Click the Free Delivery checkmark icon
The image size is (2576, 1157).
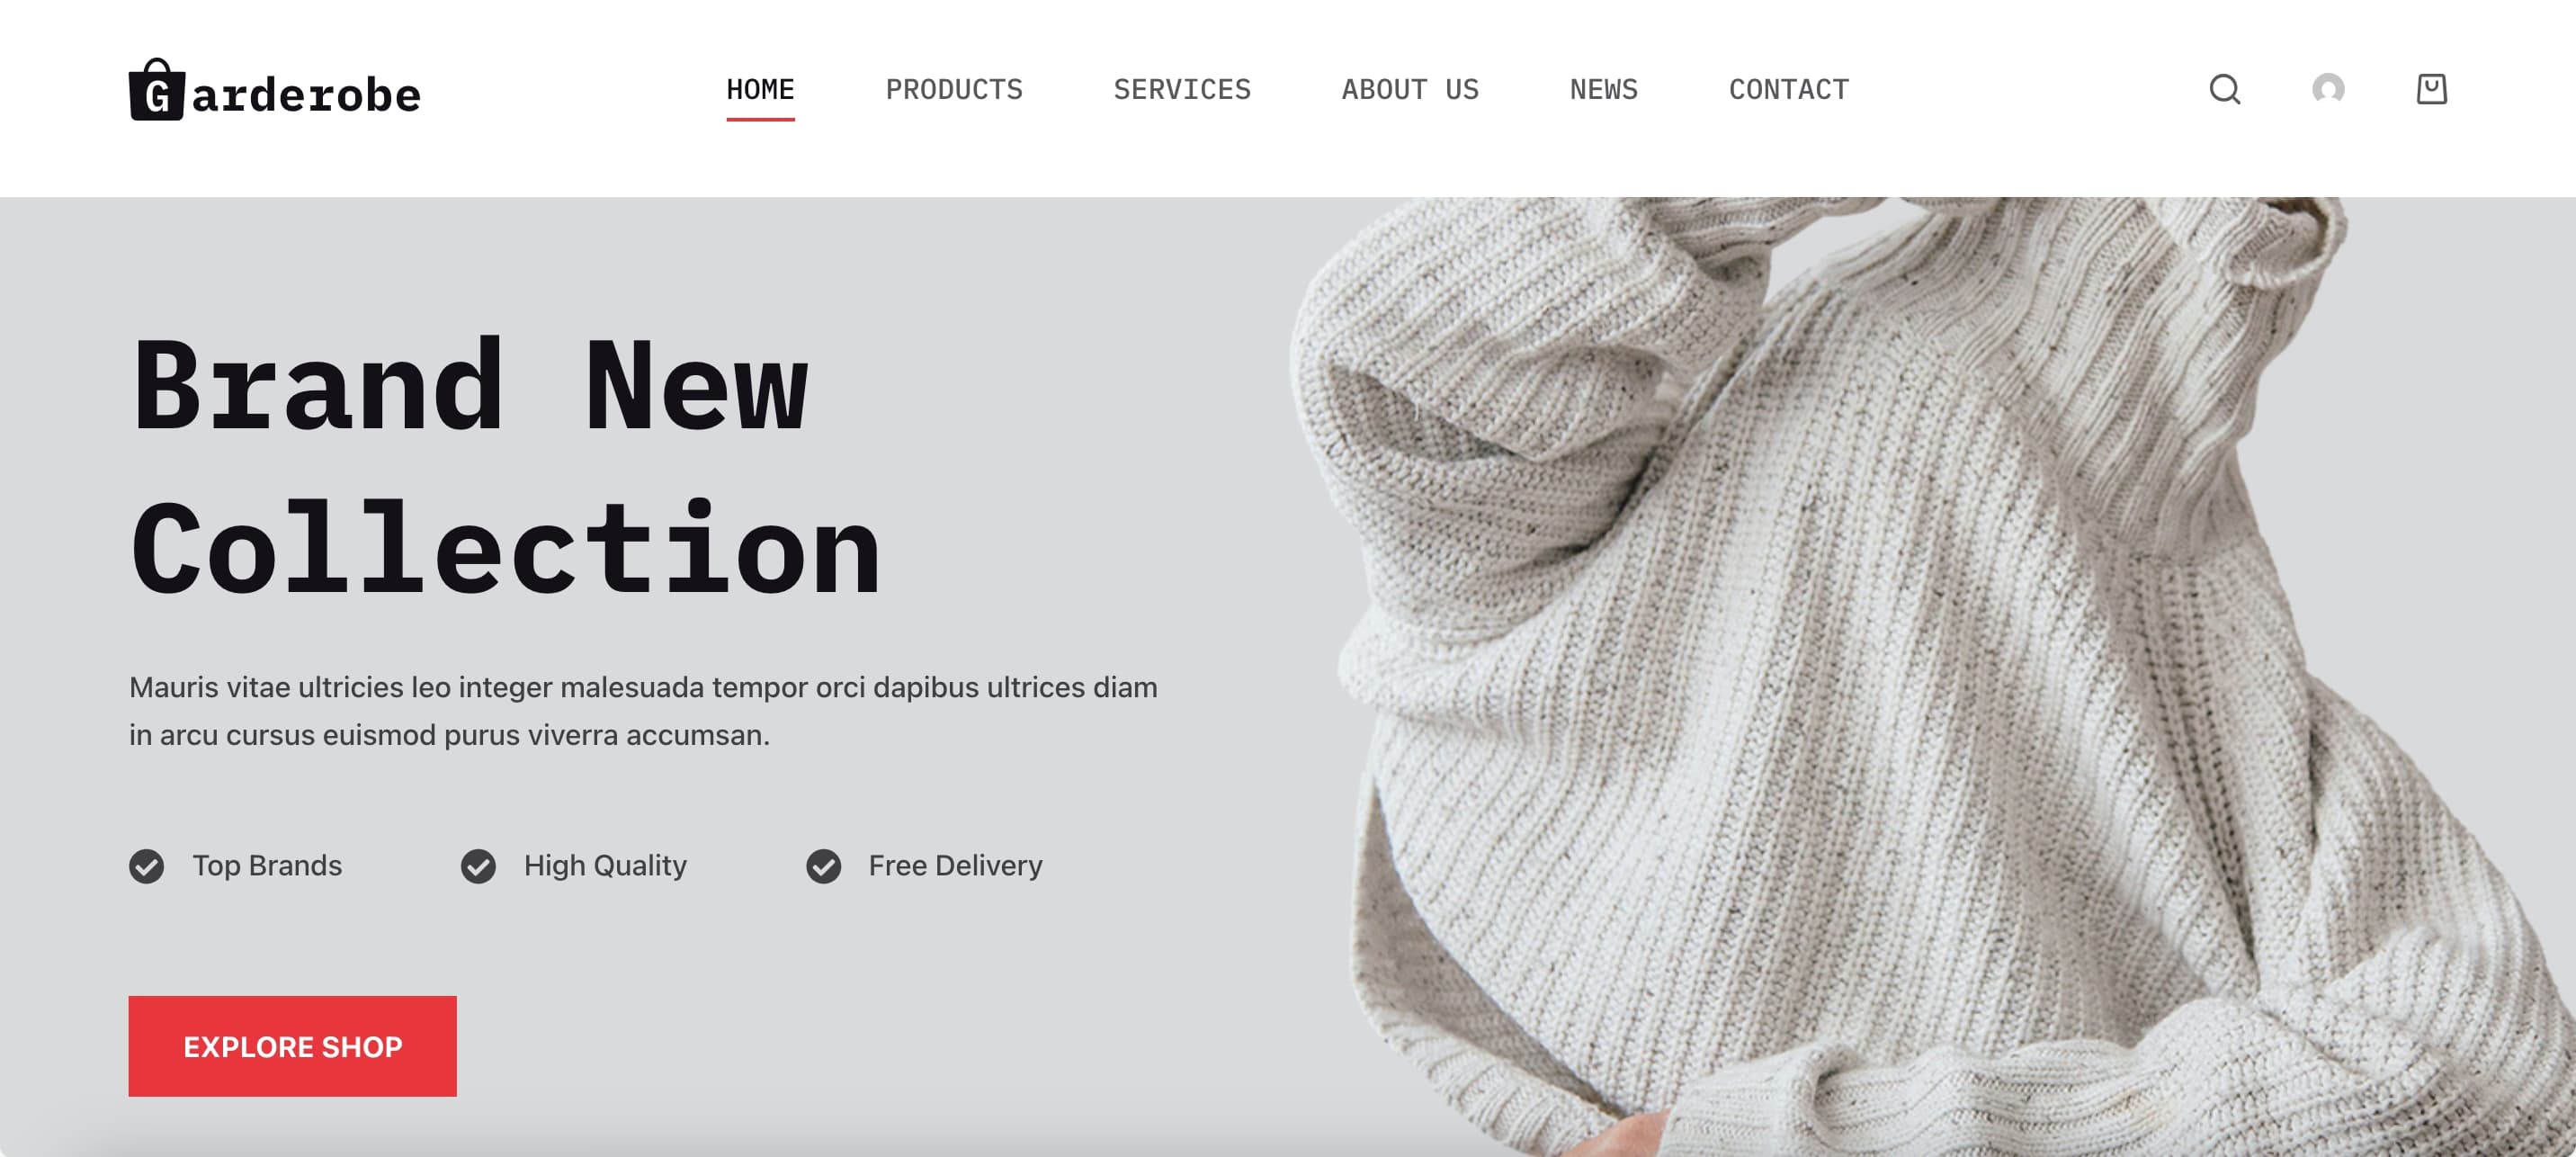823,866
